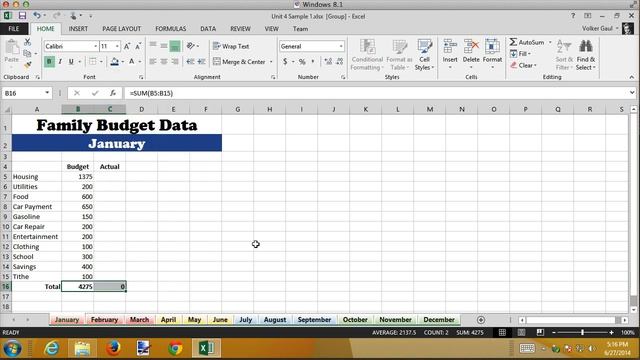This screenshot has height=360, width=640.
Task: Click the Fill Color paint bucket
Action: (114, 62)
